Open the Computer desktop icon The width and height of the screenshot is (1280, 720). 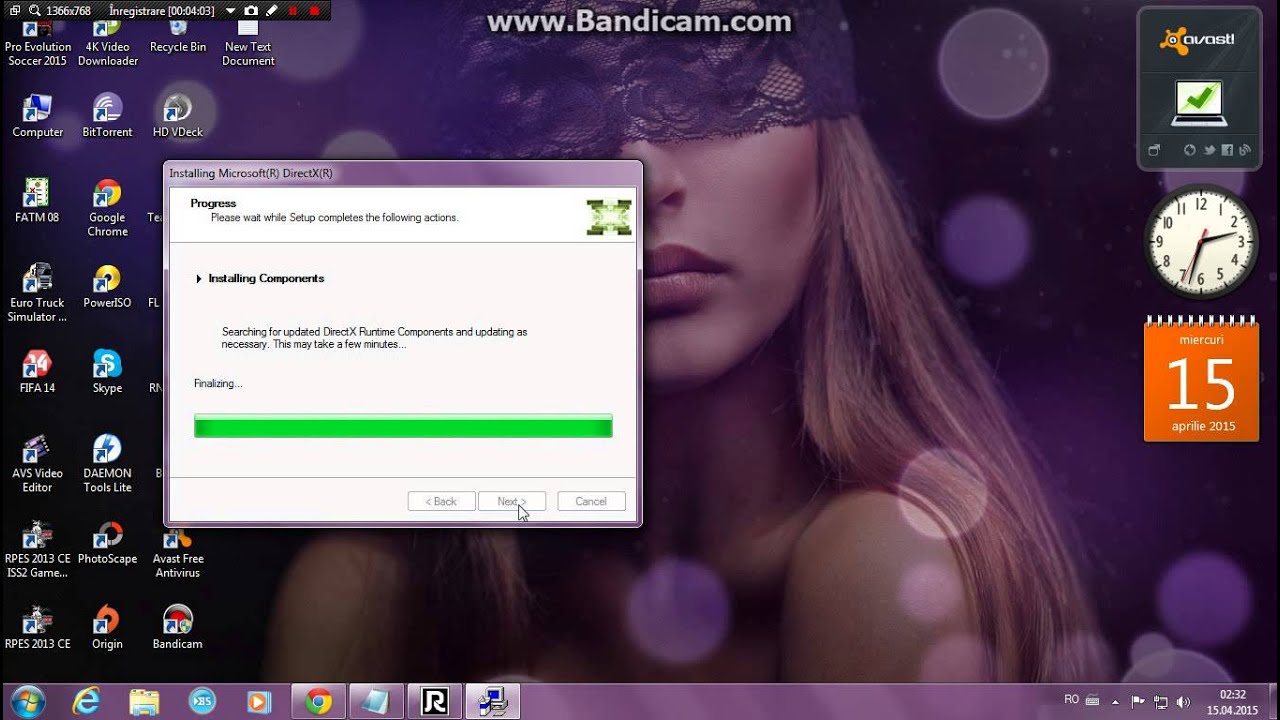pyautogui.click(x=37, y=116)
